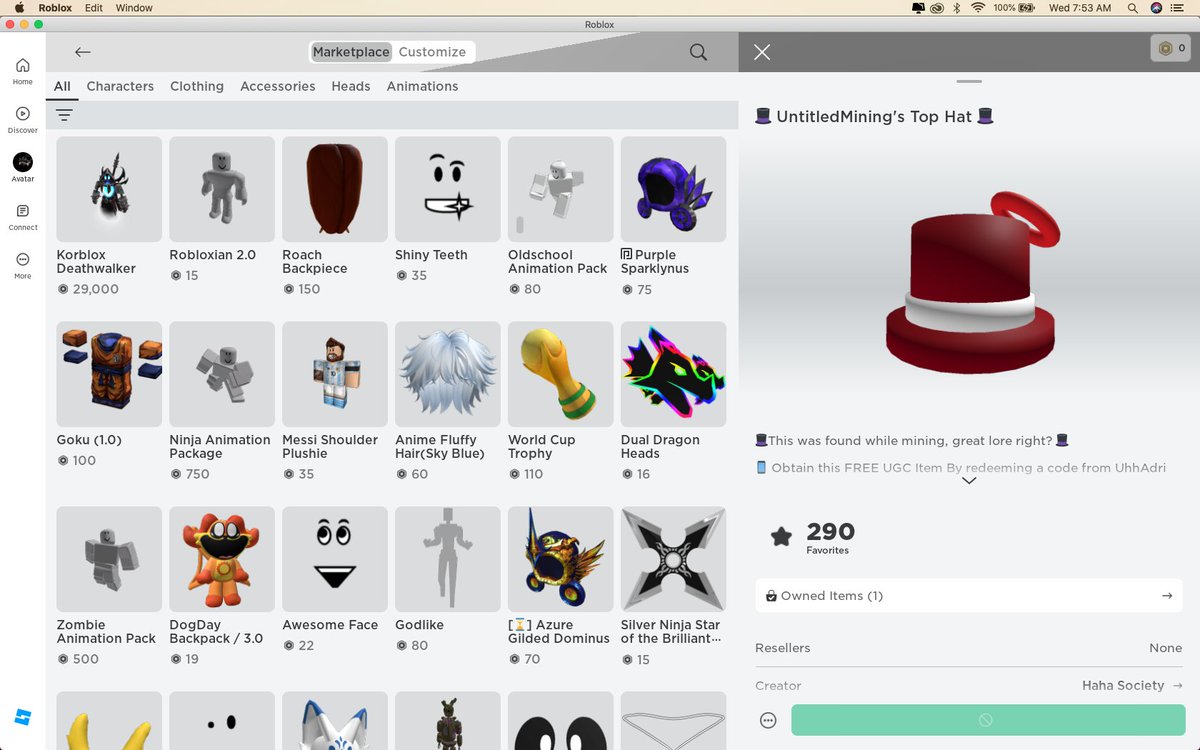1200x750 pixels.
Task: Open Wi-Fi status menu
Action: tap(977, 8)
